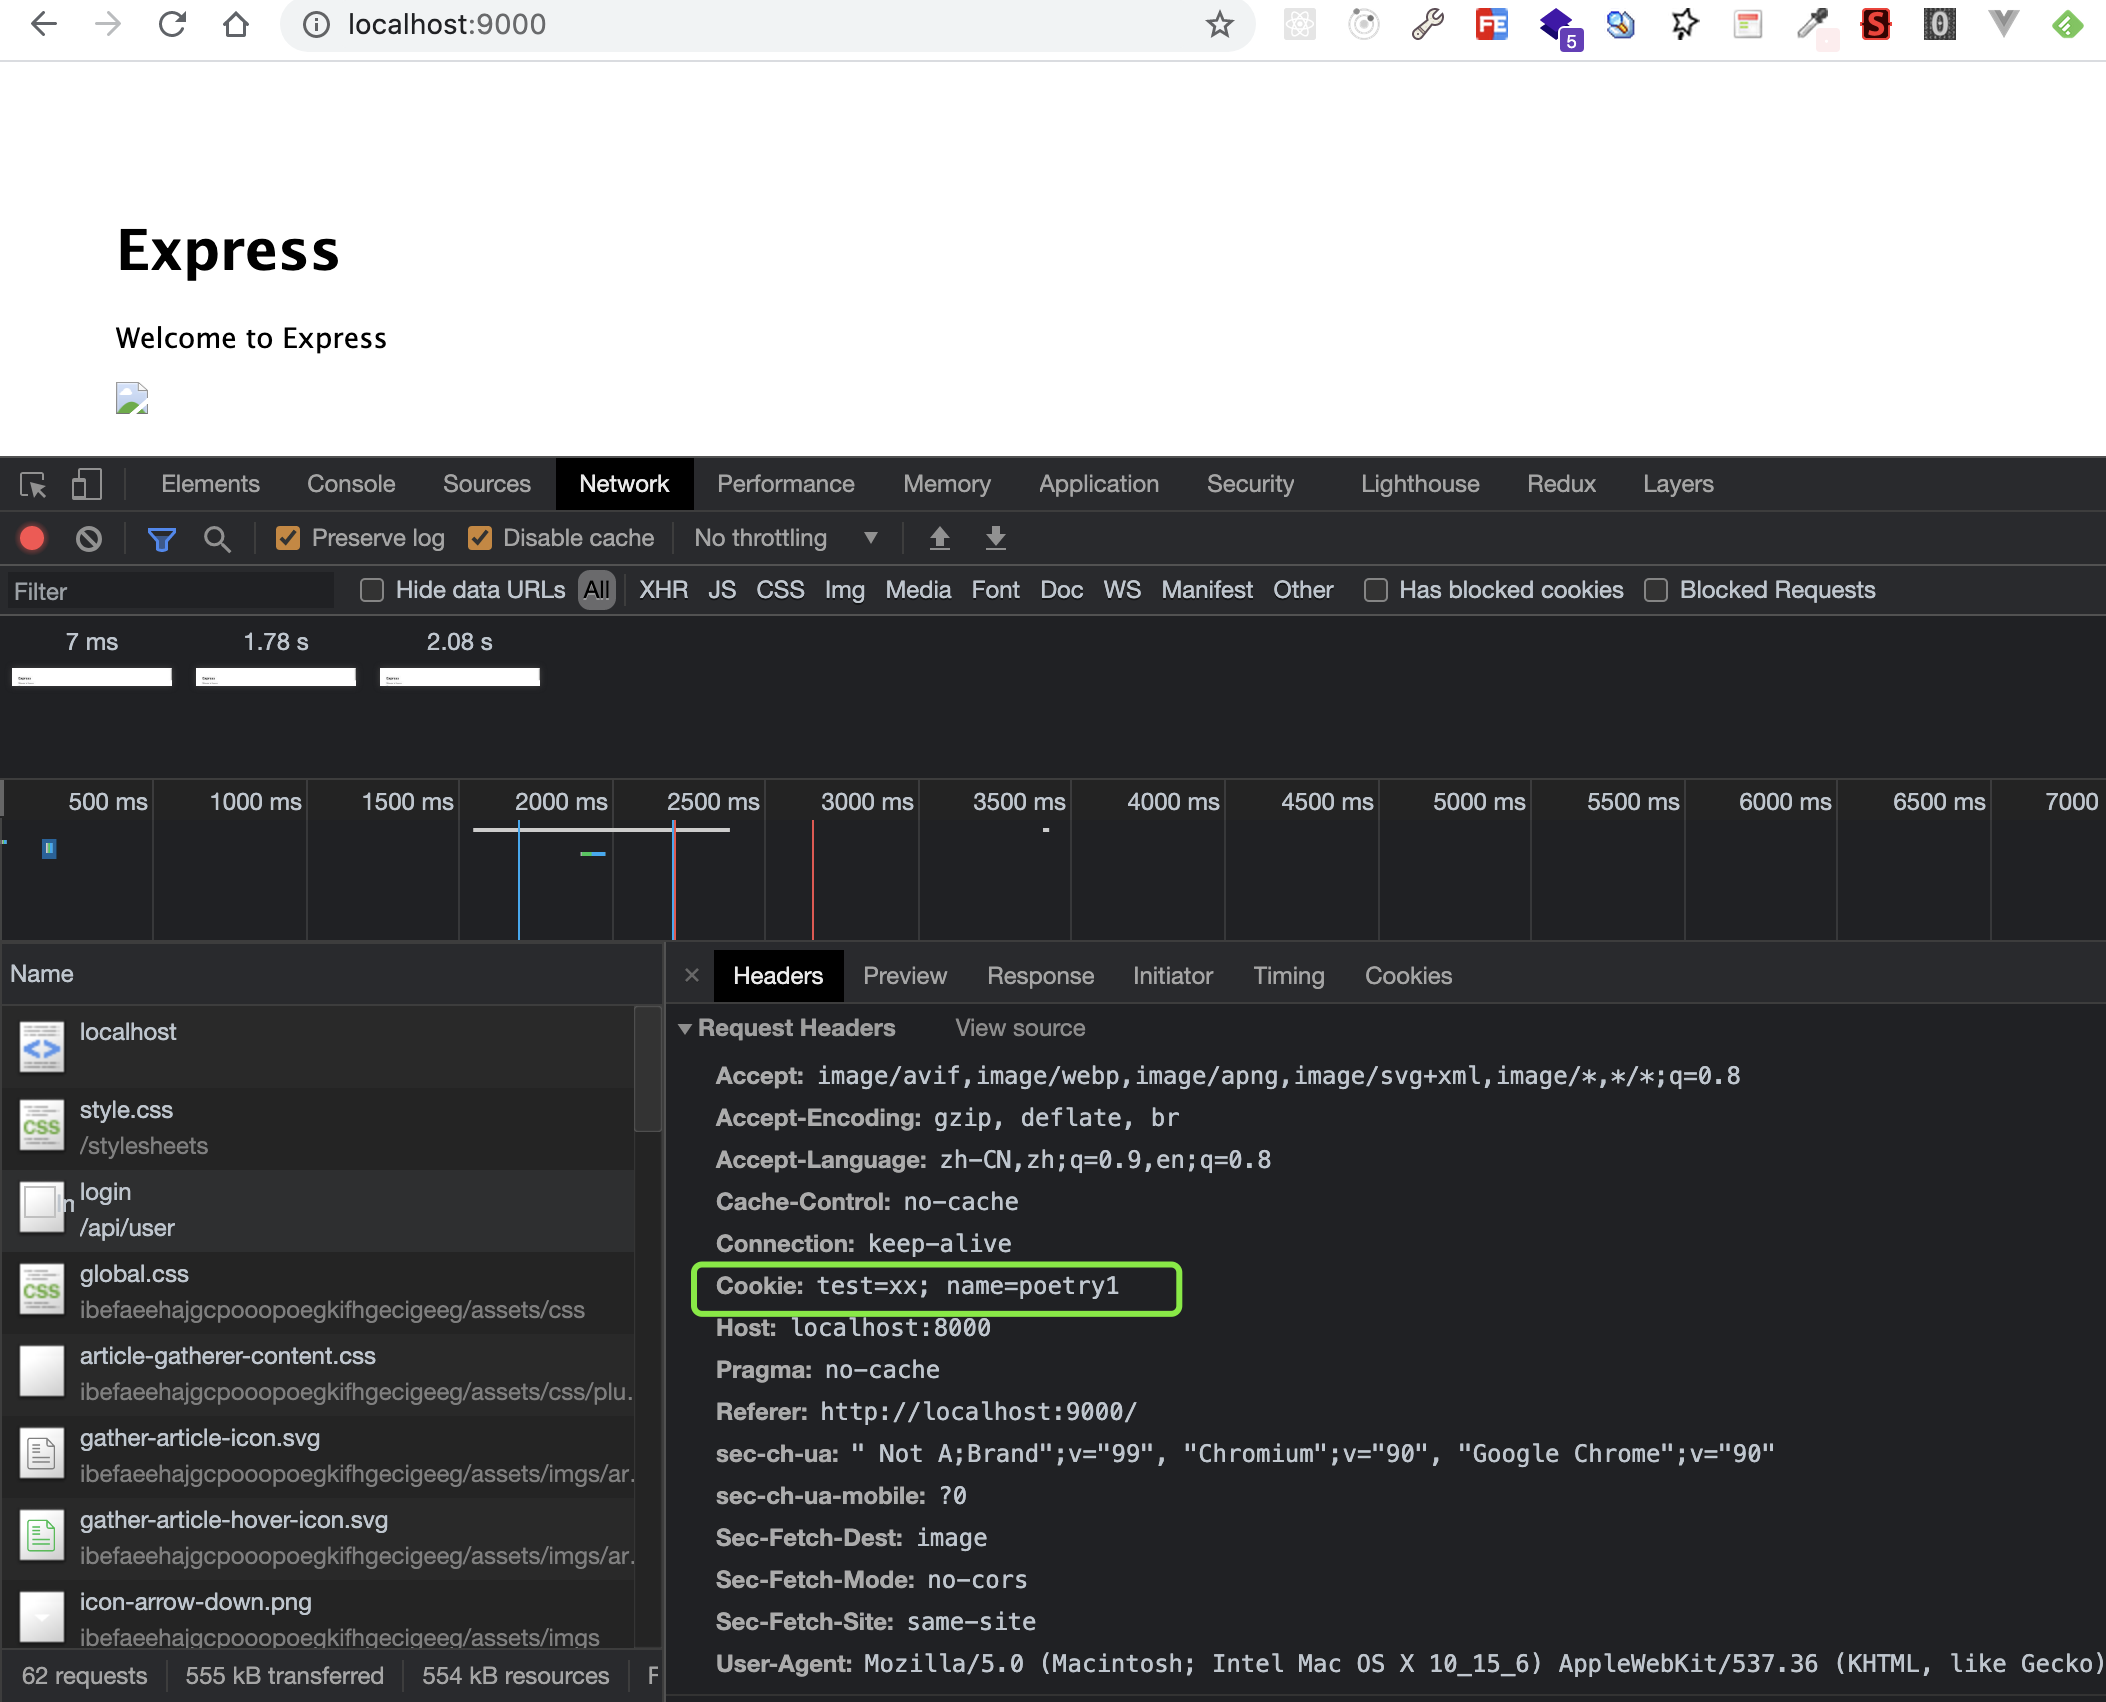Open the No throttling dropdown
2106x1702 pixels.
(x=785, y=538)
